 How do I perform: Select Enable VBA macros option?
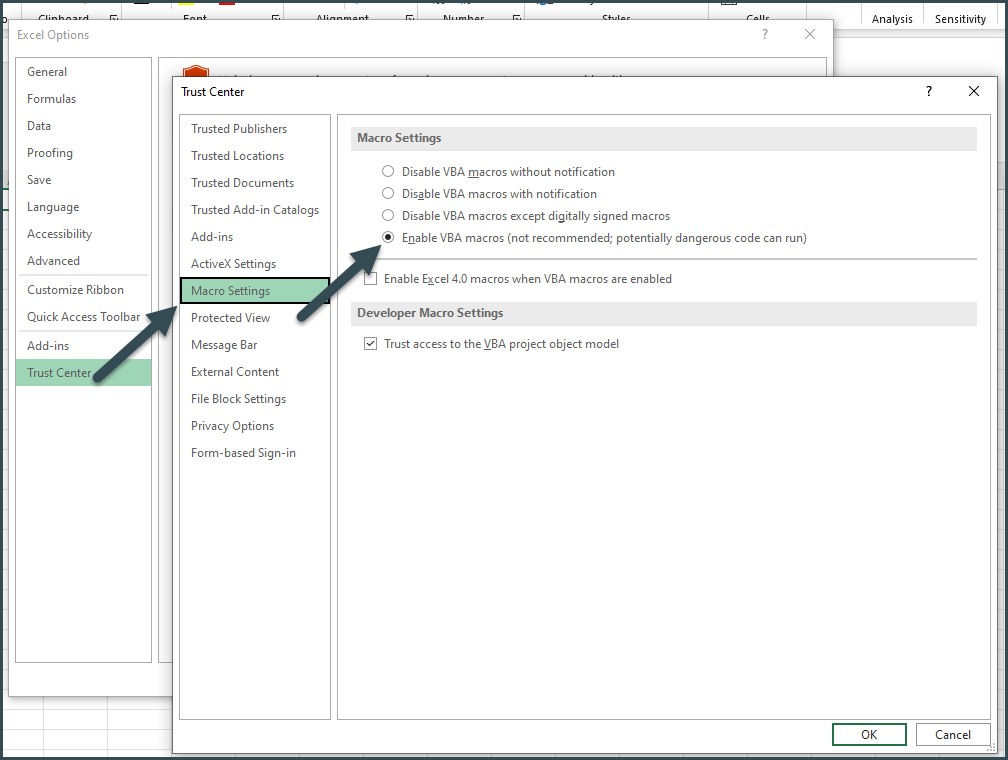(x=388, y=237)
